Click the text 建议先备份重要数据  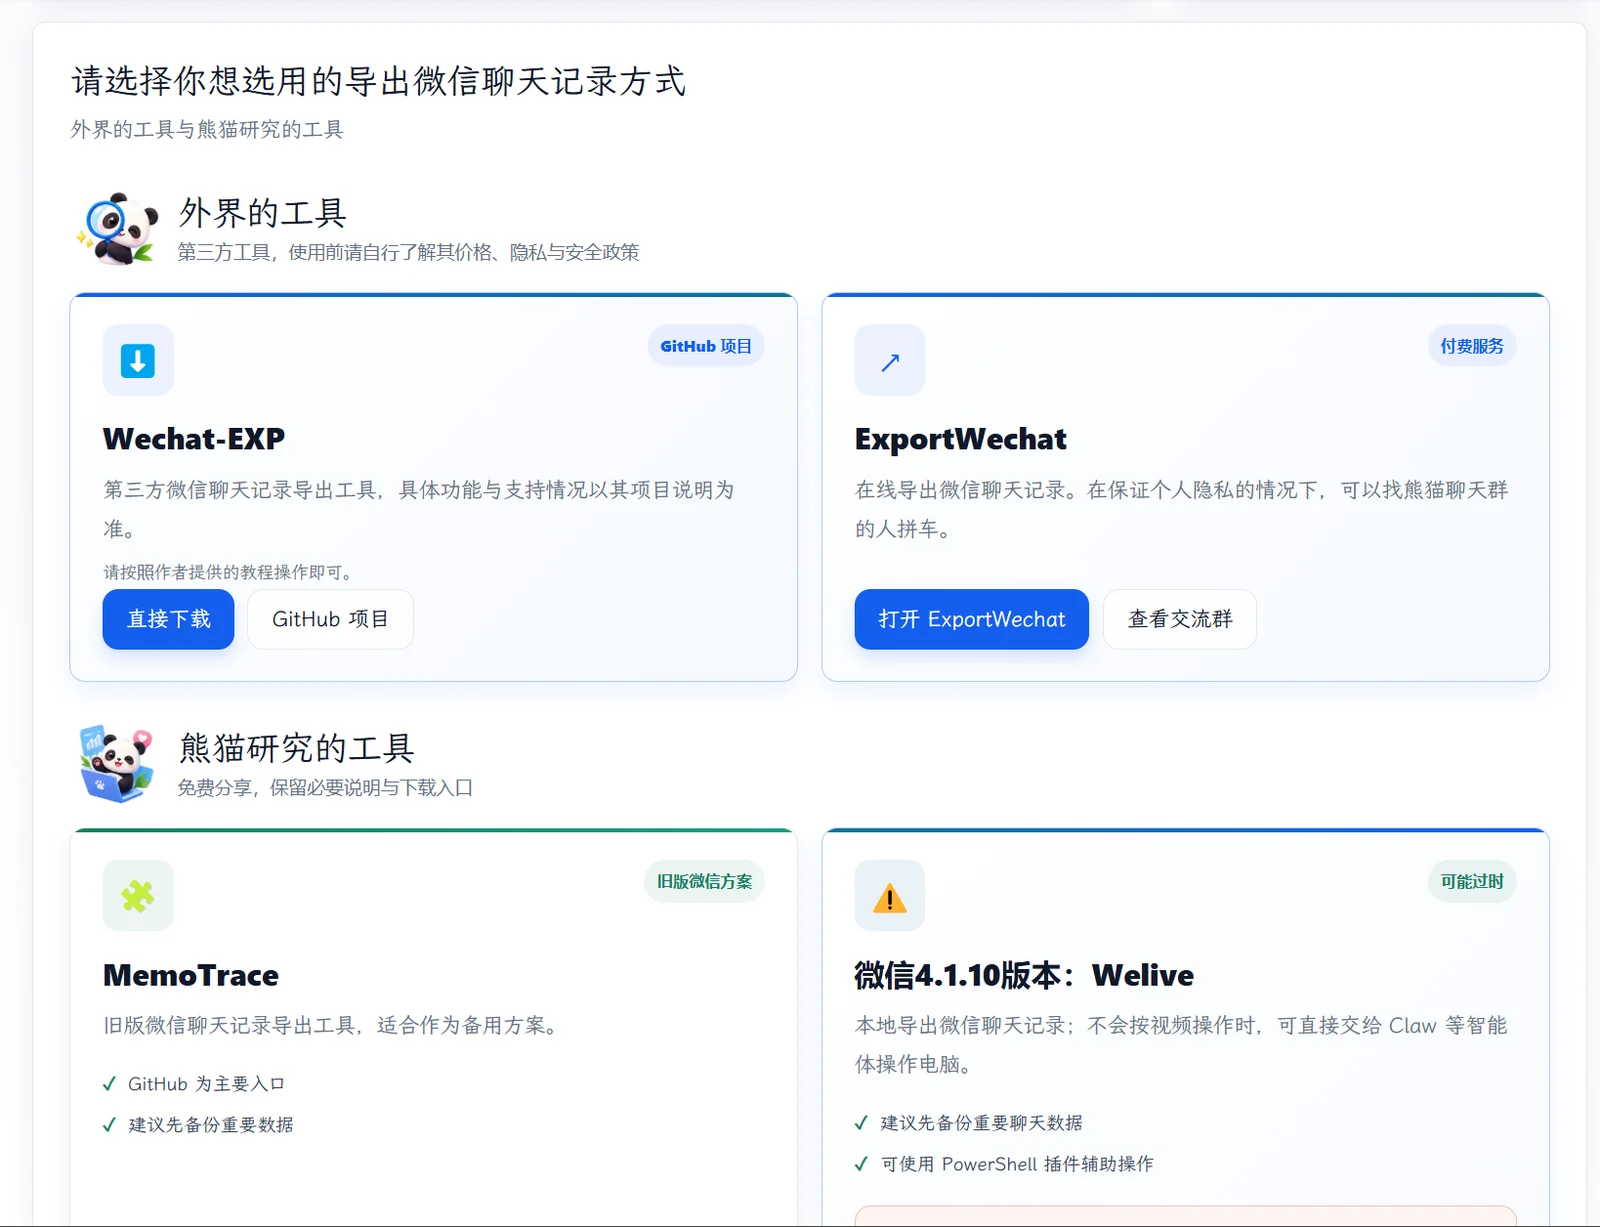[x=211, y=1125]
